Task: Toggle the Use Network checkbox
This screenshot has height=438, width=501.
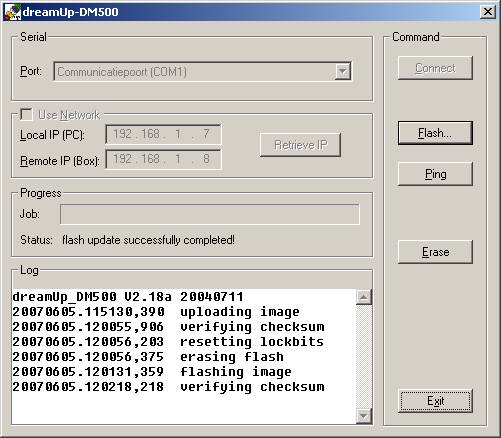Action: tap(26, 114)
